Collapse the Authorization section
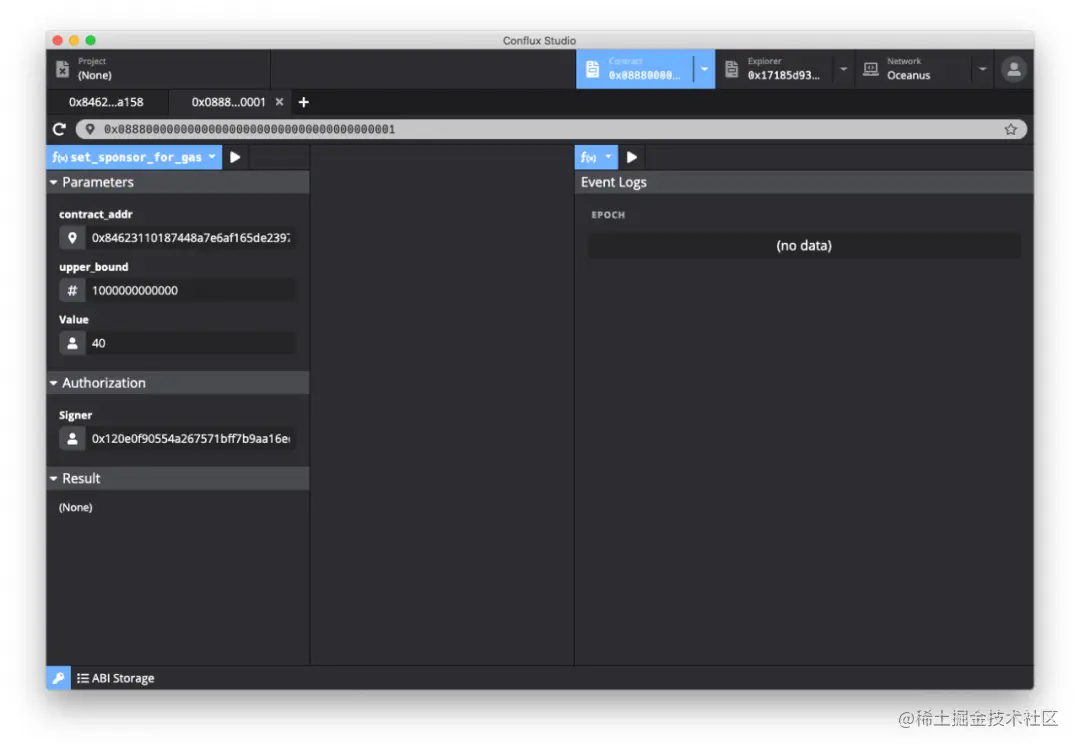 [178, 383]
